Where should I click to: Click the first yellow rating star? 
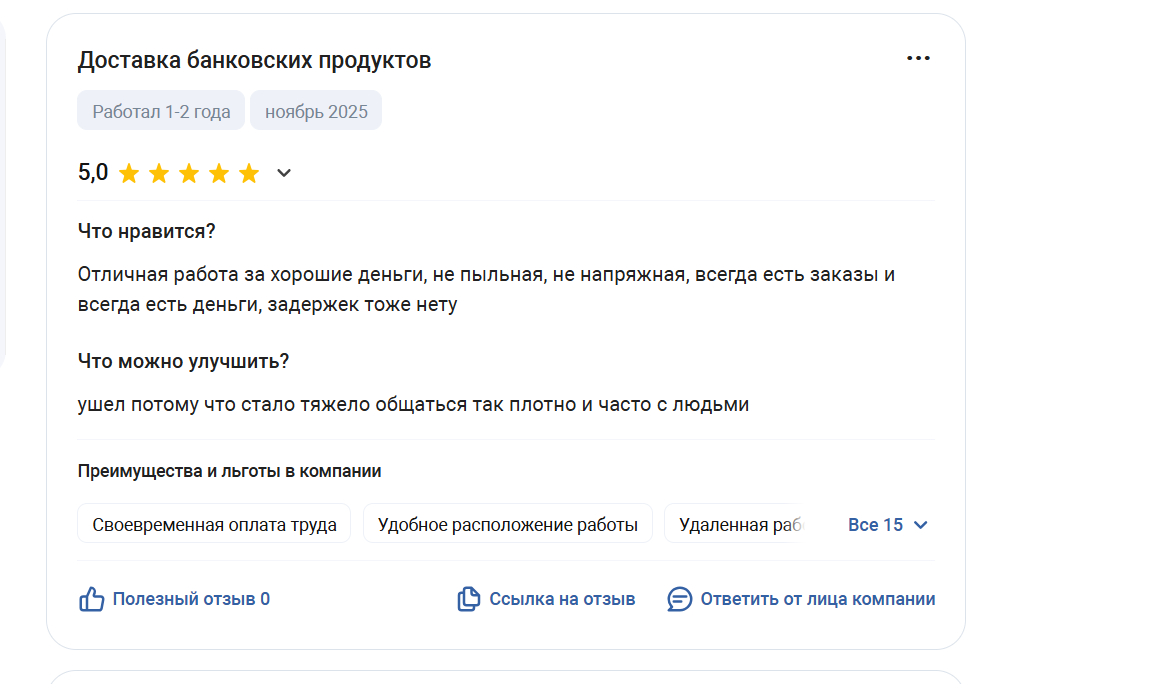tap(129, 174)
